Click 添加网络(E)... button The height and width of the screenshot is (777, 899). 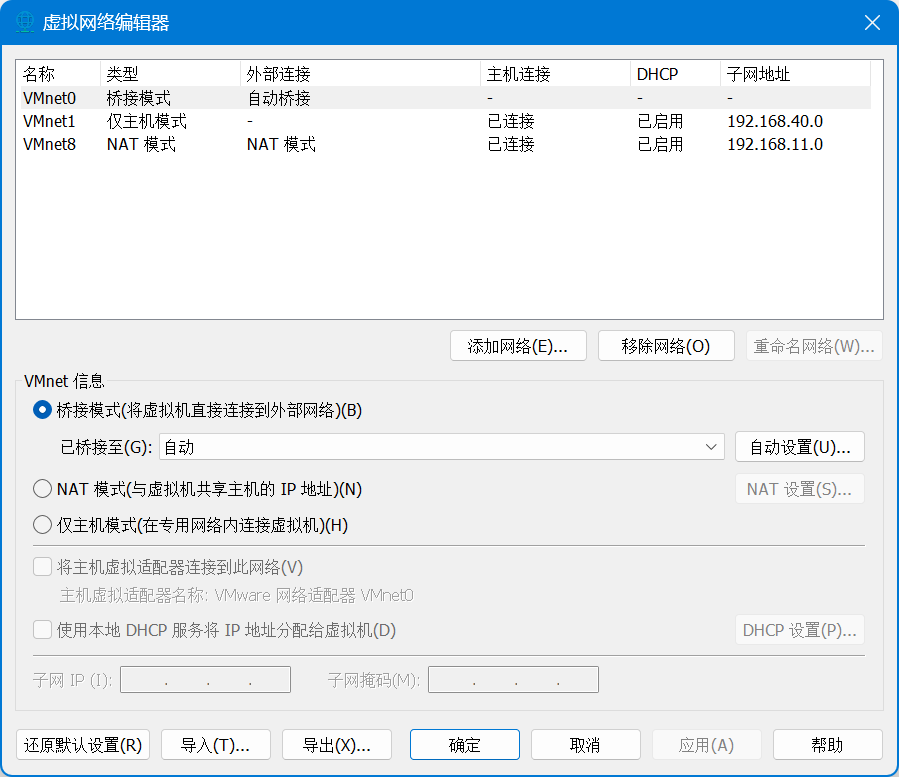pyautogui.click(x=518, y=346)
